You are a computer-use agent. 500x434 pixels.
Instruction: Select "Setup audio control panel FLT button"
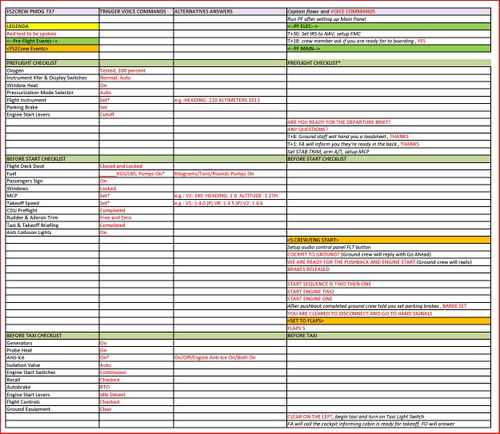(388, 247)
